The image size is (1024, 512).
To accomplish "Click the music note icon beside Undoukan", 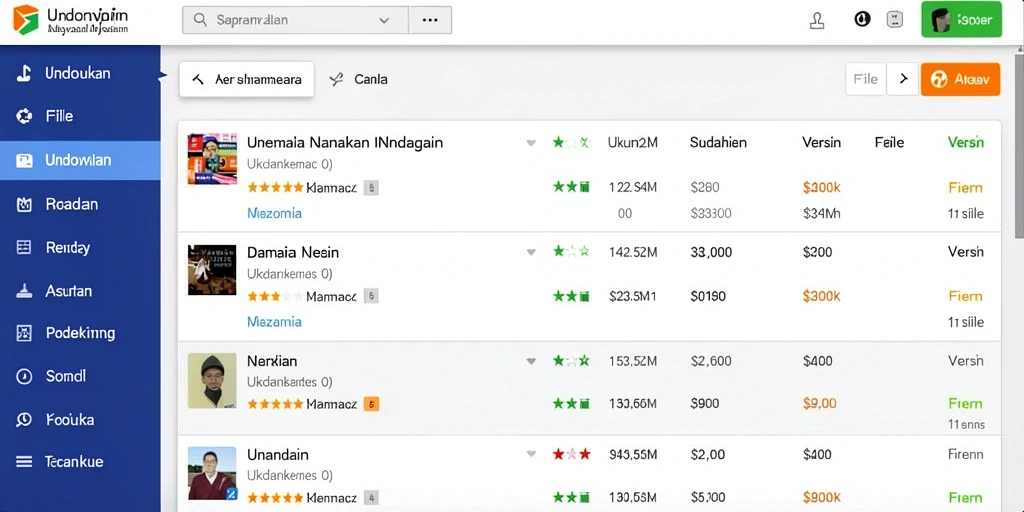I will pyautogui.click(x=24, y=73).
